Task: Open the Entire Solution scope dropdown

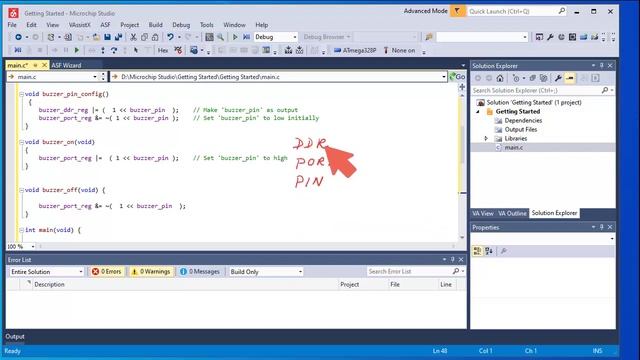Action: (x=80, y=272)
